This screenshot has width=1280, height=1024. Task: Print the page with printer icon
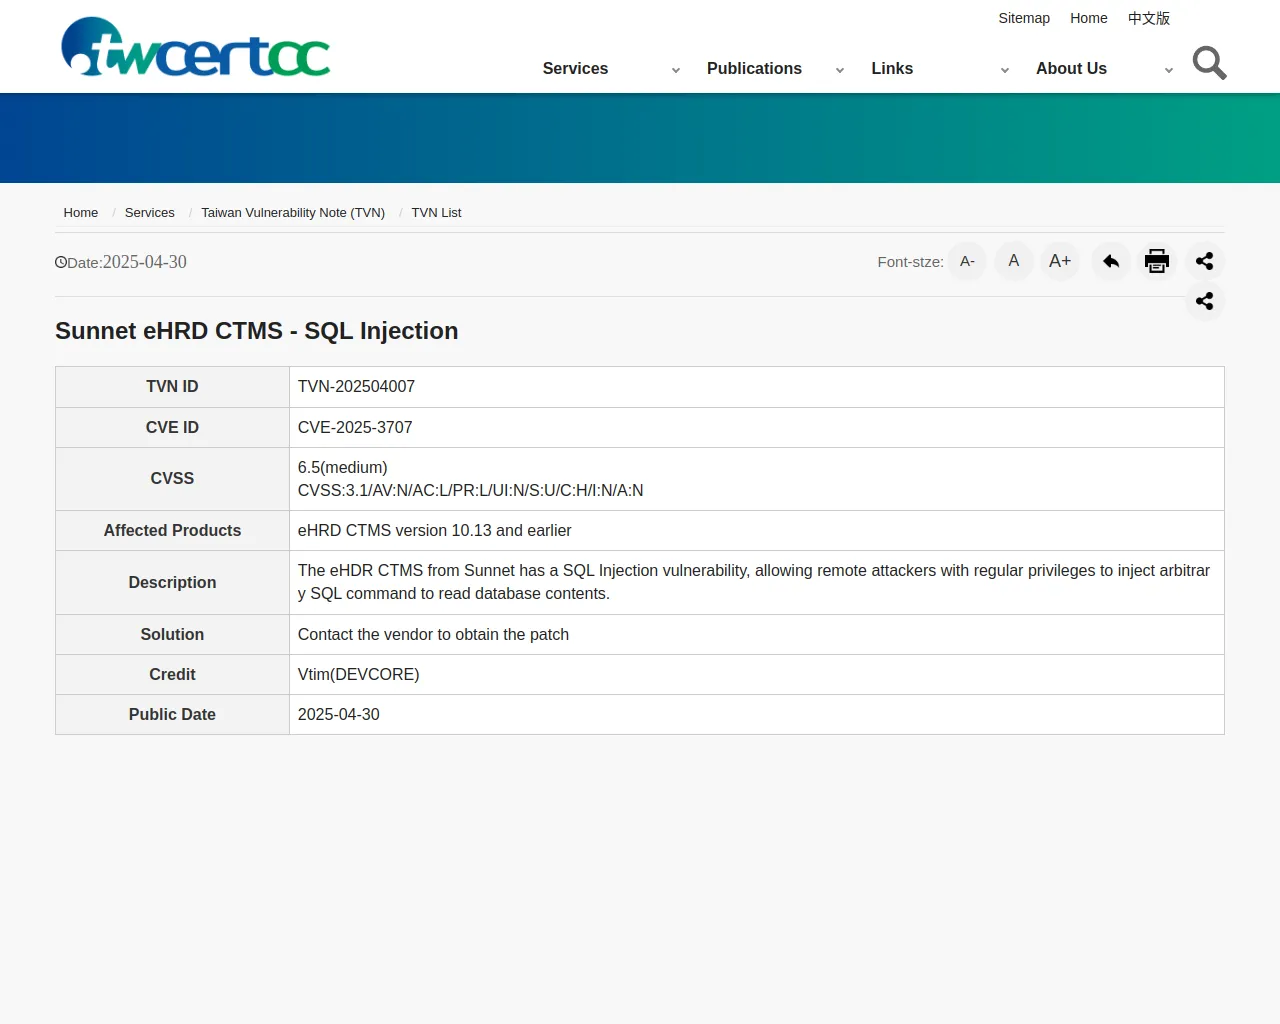1157,261
